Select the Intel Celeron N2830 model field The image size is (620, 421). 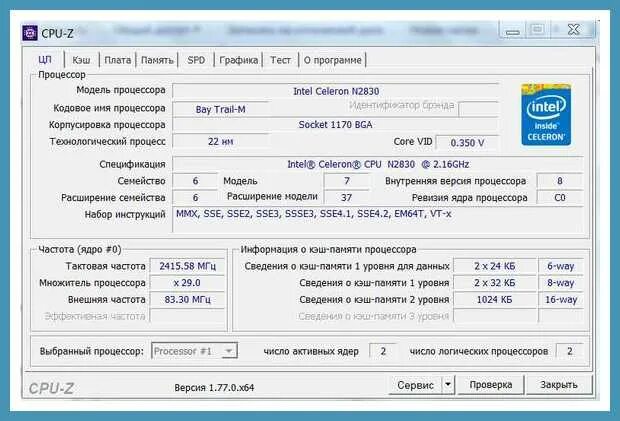click(336, 91)
